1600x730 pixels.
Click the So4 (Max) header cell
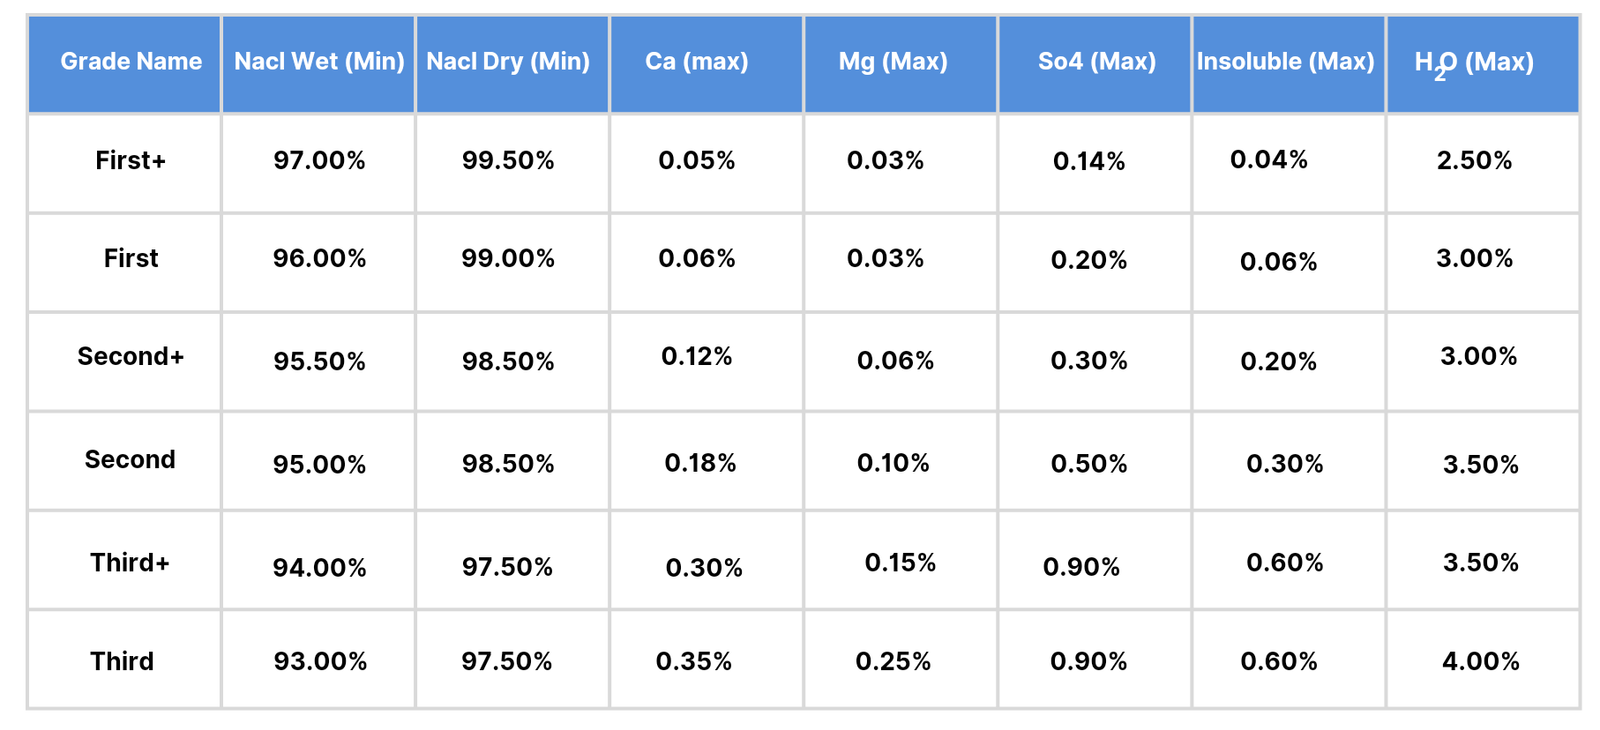(x=1097, y=62)
